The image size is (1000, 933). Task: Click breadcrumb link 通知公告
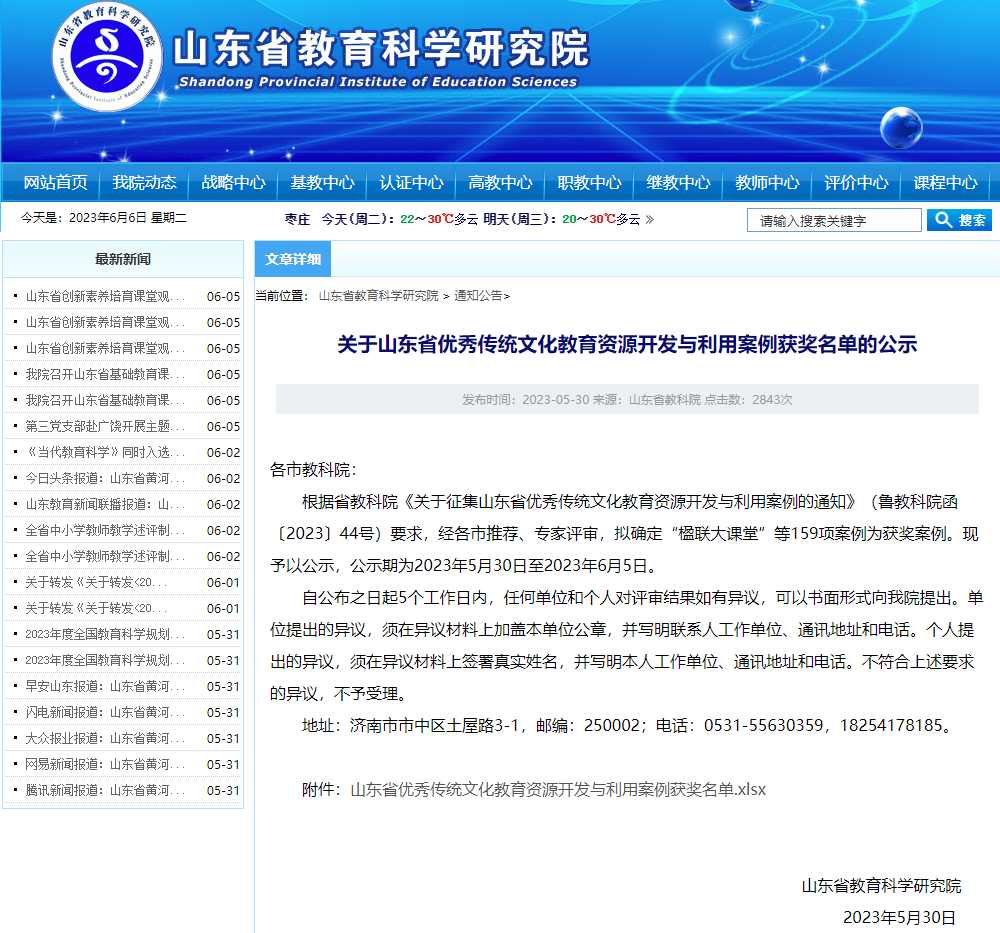tap(478, 296)
